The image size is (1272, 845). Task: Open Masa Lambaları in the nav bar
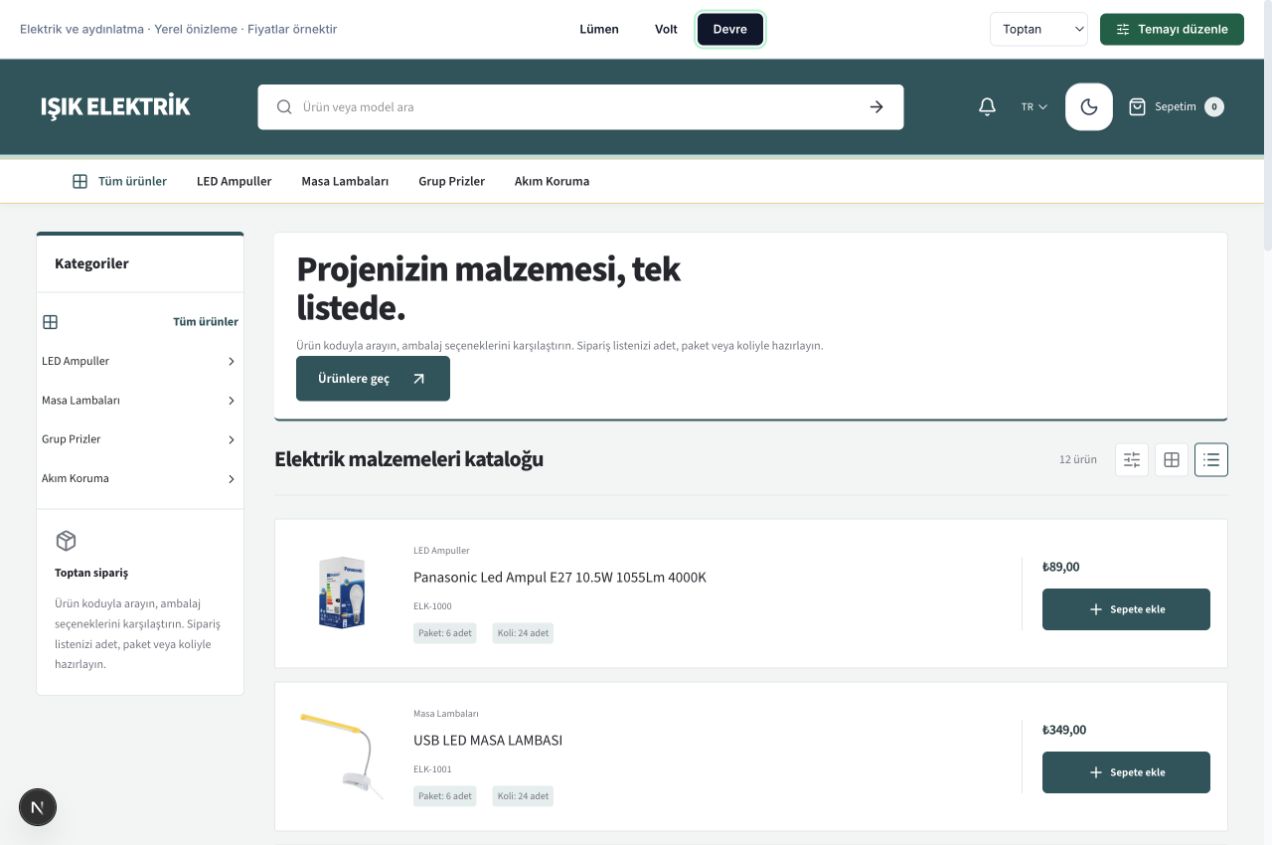[345, 182]
